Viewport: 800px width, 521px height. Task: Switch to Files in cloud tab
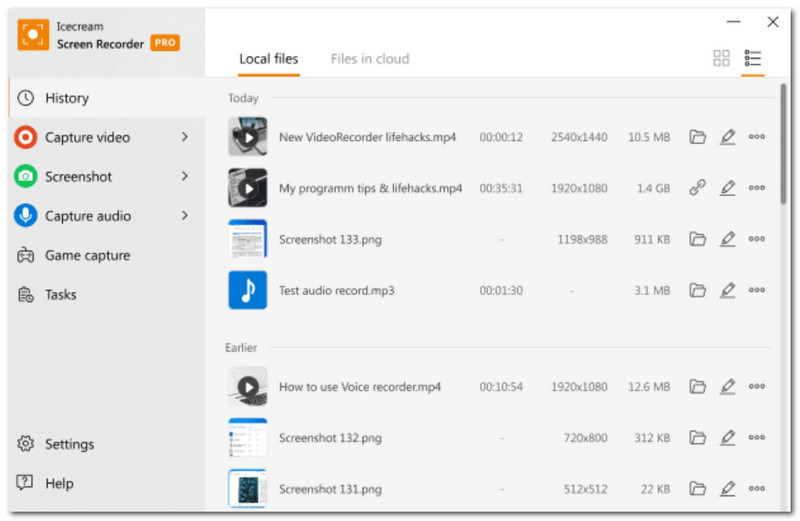coord(370,59)
